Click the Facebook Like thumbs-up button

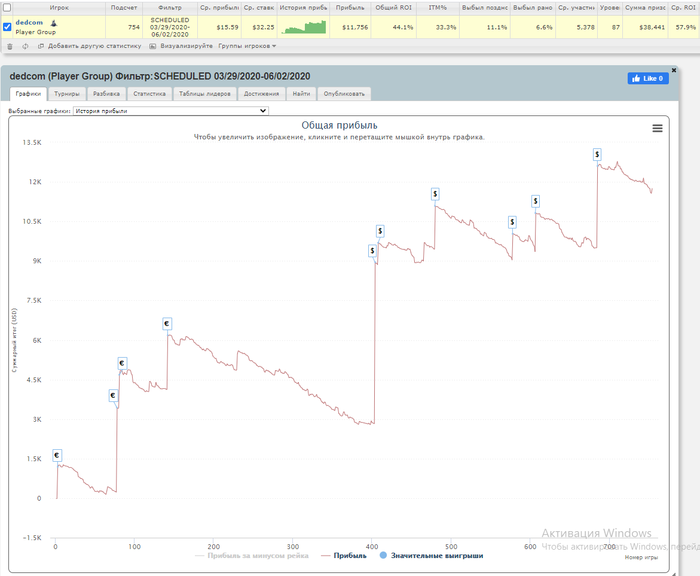pyautogui.click(x=648, y=78)
